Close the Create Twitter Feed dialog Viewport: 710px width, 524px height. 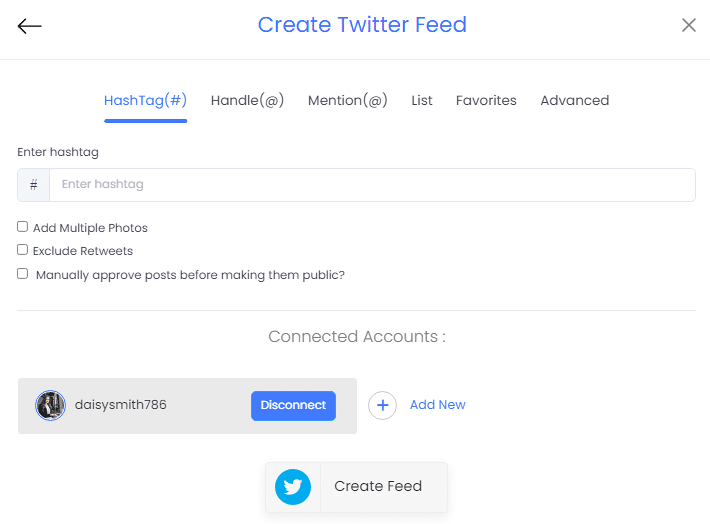(x=689, y=25)
